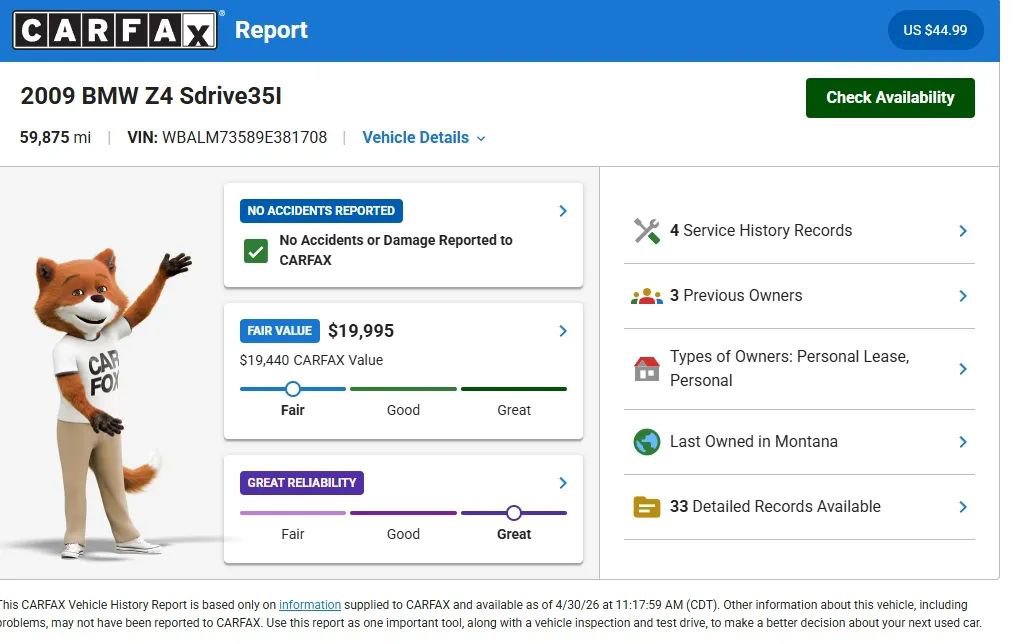Click the house Types of Owners icon
This screenshot has height=644, width=1012.
tap(647, 368)
